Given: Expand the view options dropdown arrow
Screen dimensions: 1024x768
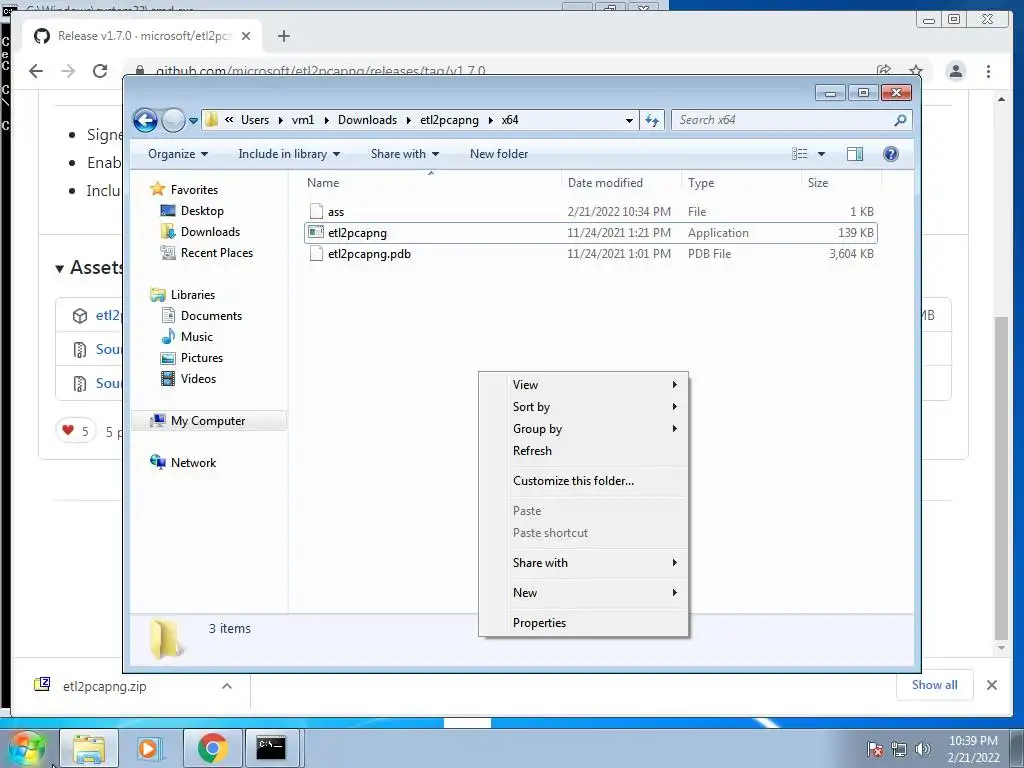Looking at the screenshot, I should (822, 154).
